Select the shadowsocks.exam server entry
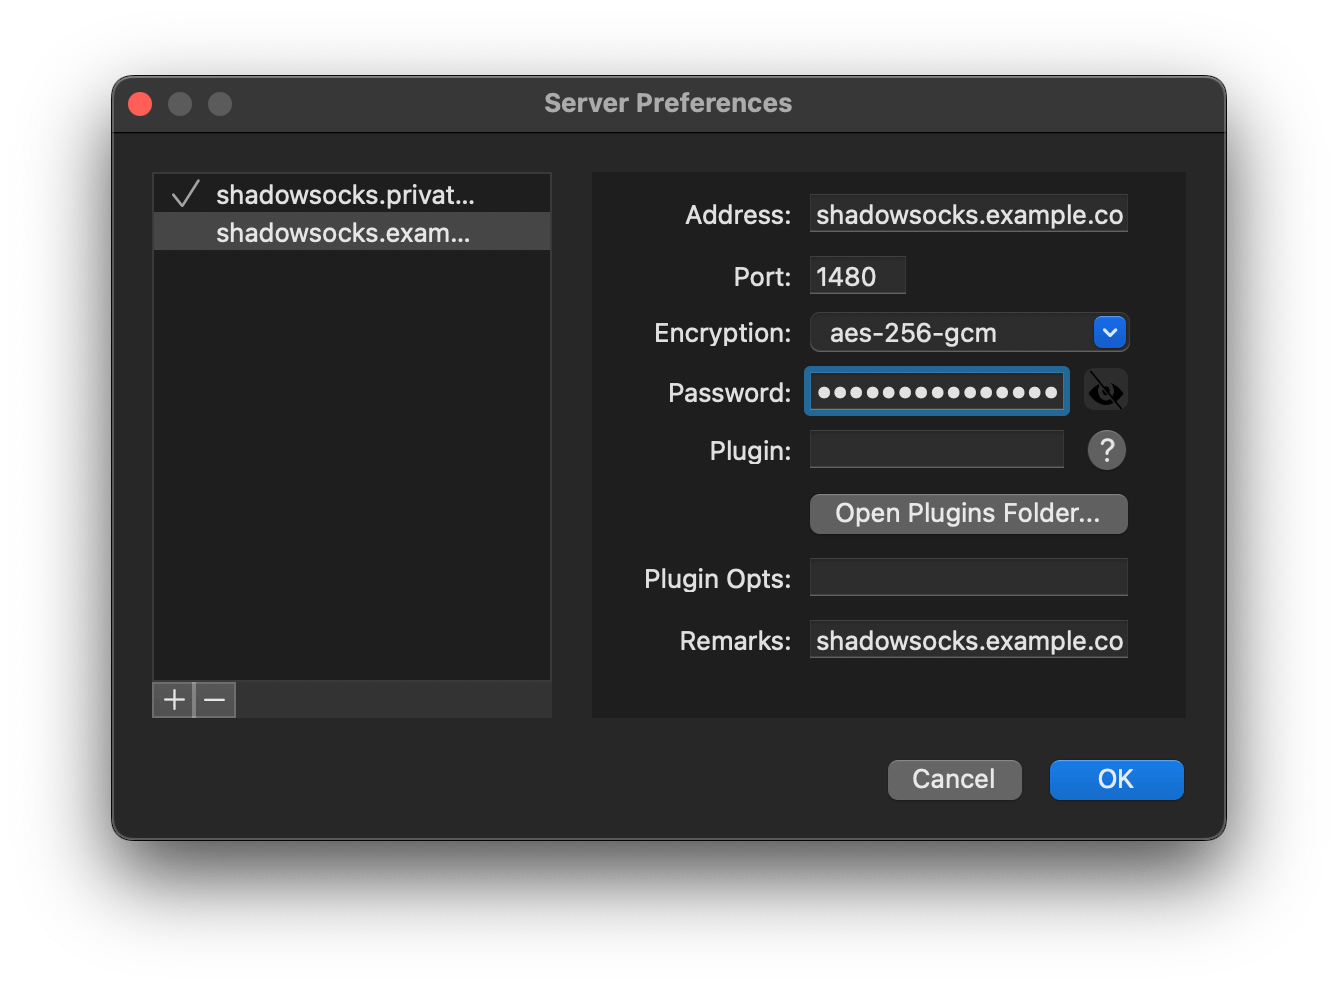1338x988 pixels. (342, 232)
